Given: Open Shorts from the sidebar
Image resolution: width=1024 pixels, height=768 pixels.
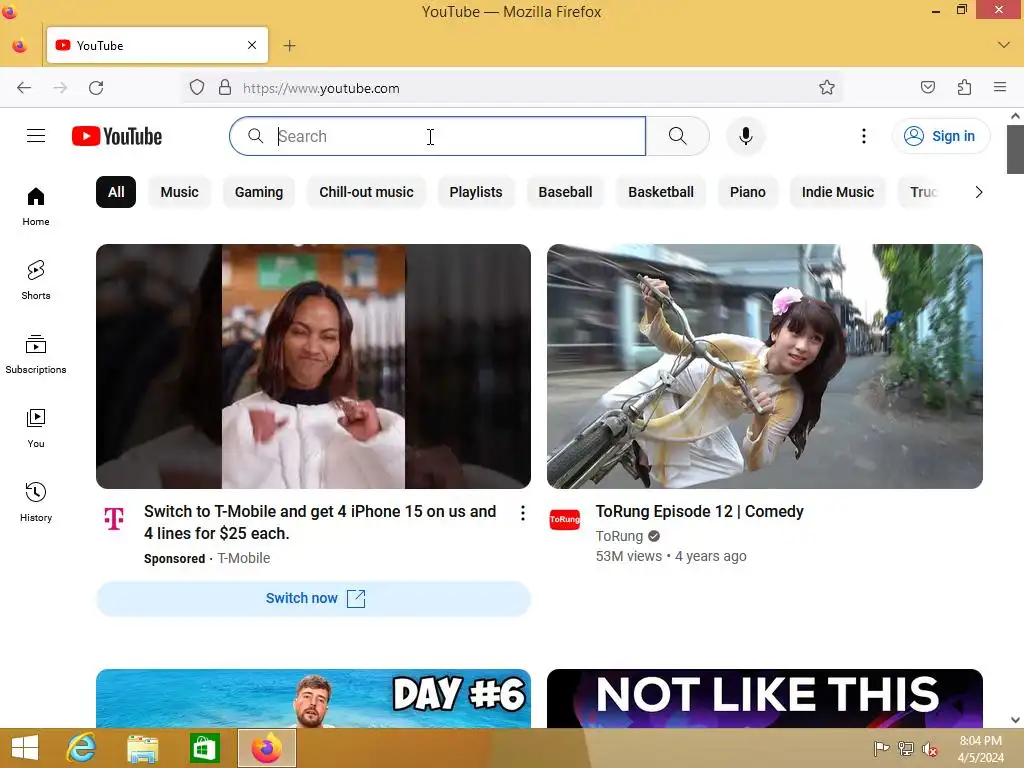Looking at the screenshot, I should point(36,280).
